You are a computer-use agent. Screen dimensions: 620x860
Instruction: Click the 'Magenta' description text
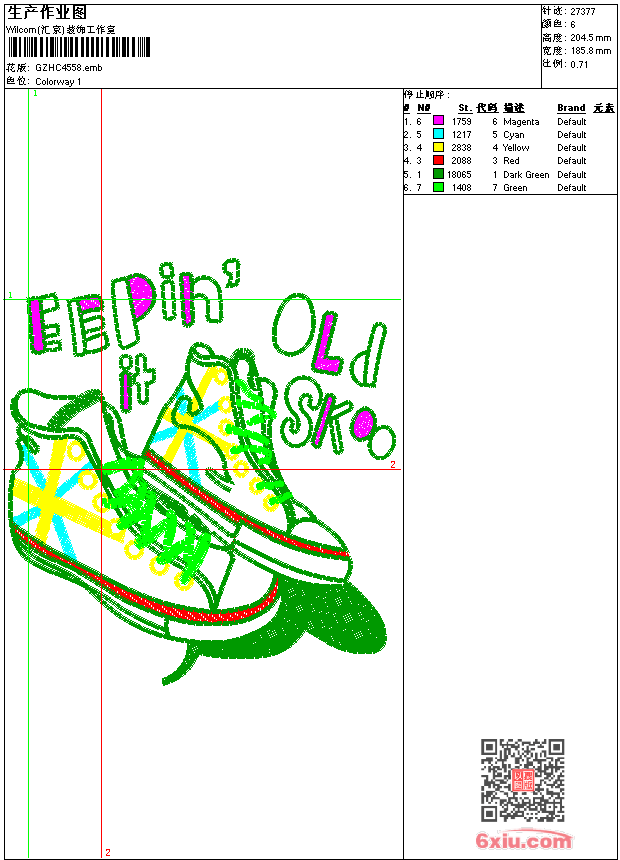(521, 121)
